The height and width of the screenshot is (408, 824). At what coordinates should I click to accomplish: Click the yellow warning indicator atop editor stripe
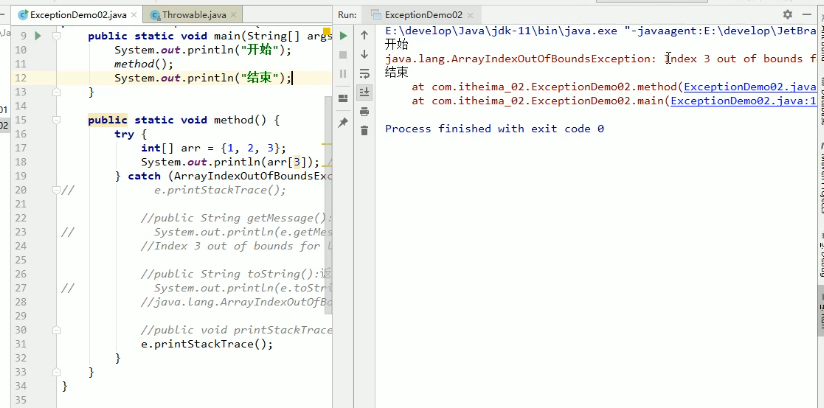click(x=326, y=32)
